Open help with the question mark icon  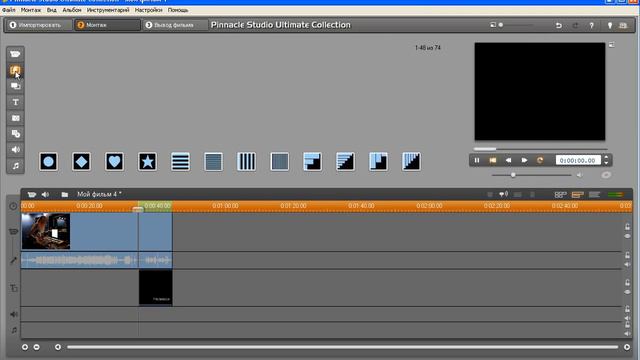591,25
